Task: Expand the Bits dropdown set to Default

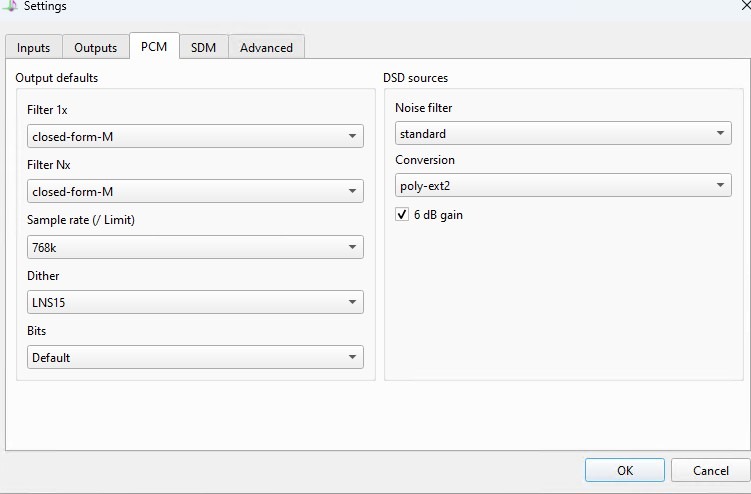Action: (x=195, y=357)
